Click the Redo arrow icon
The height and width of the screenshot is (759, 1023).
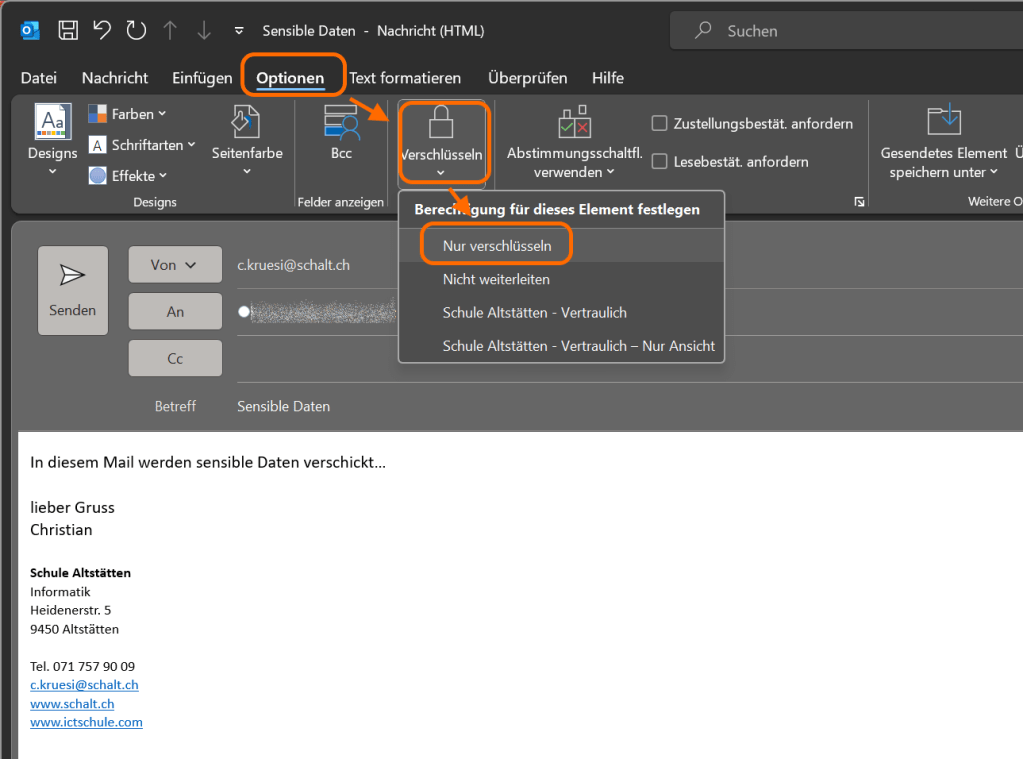click(136, 31)
